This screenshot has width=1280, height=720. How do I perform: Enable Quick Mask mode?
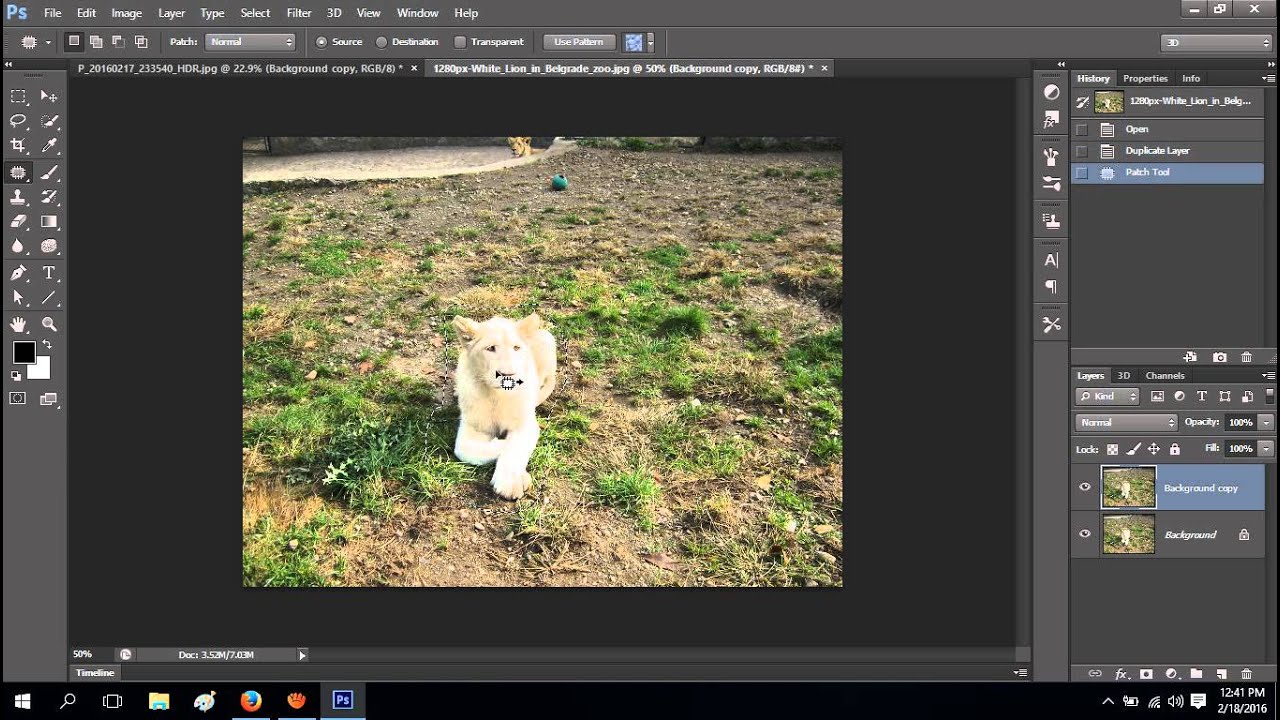pos(18,399)
